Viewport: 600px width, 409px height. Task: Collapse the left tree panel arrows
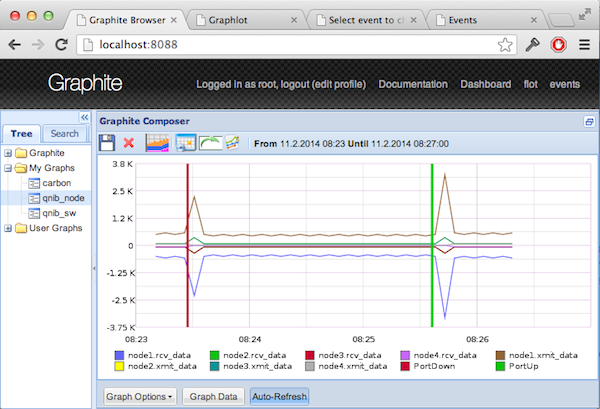point(85,117)
